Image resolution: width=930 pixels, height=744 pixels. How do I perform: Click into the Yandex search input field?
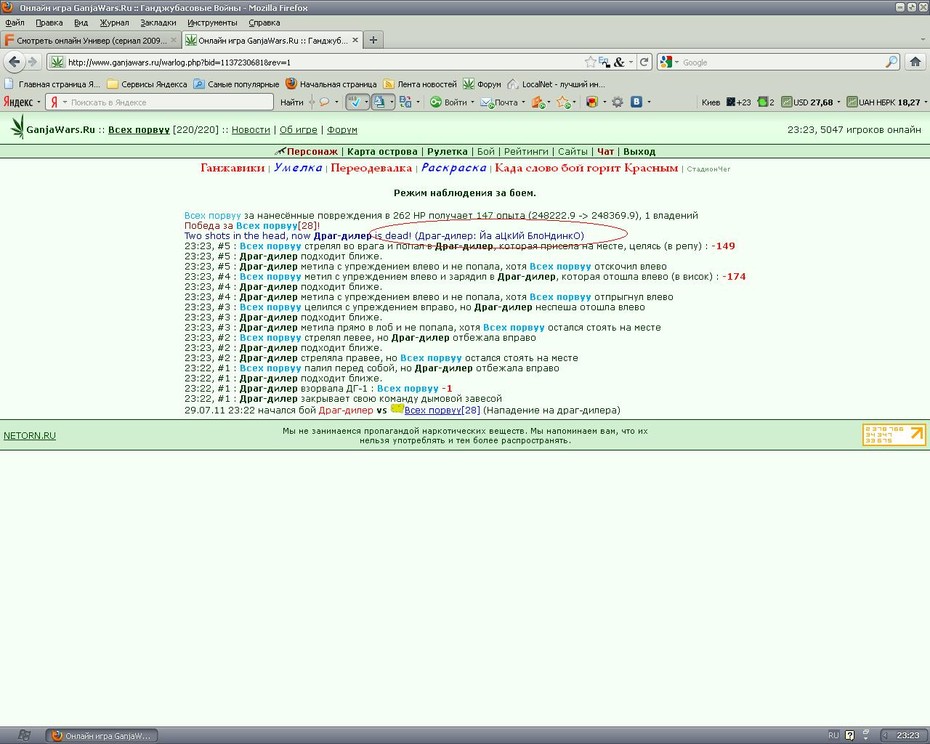169,102
